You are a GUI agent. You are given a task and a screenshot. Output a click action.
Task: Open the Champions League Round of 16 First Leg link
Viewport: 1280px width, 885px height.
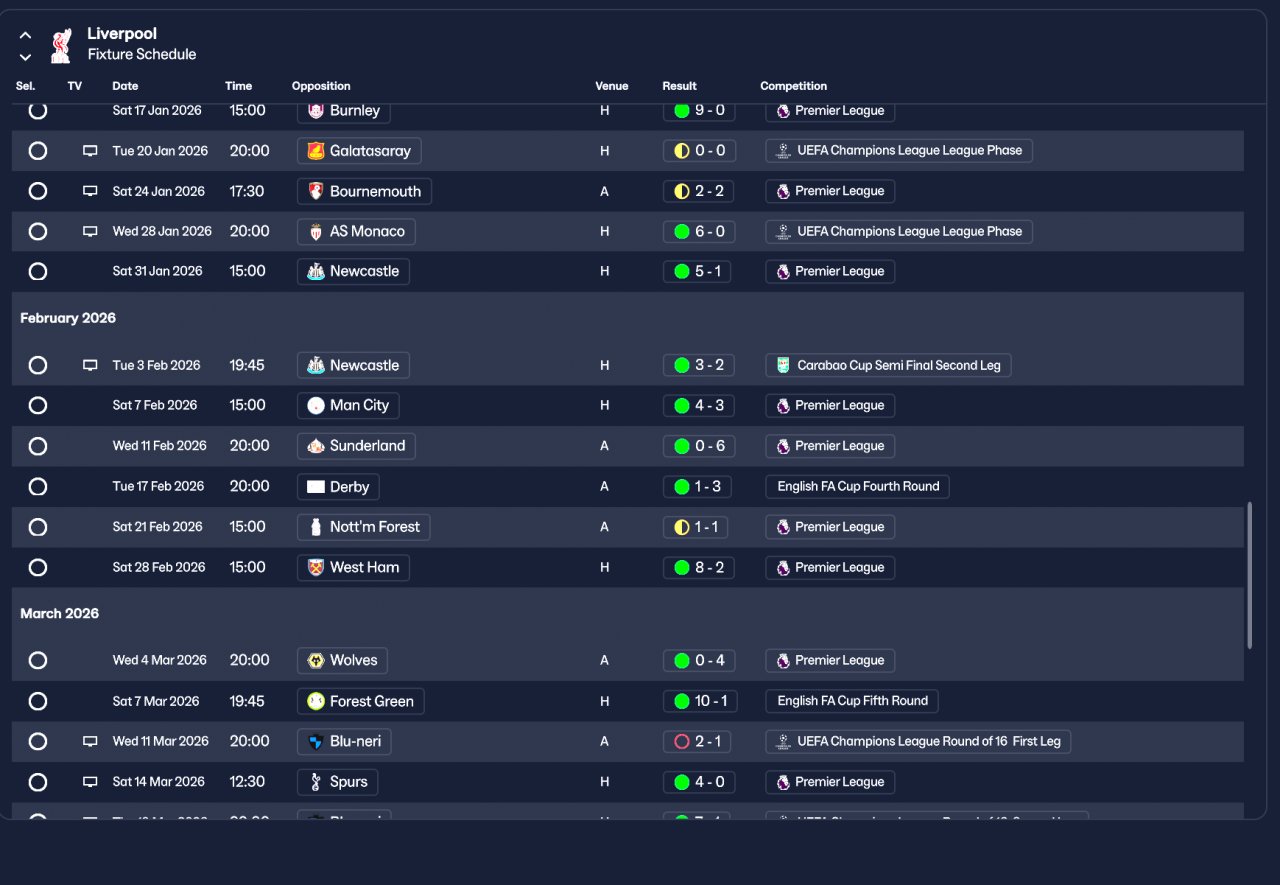[x=918, y=741]
